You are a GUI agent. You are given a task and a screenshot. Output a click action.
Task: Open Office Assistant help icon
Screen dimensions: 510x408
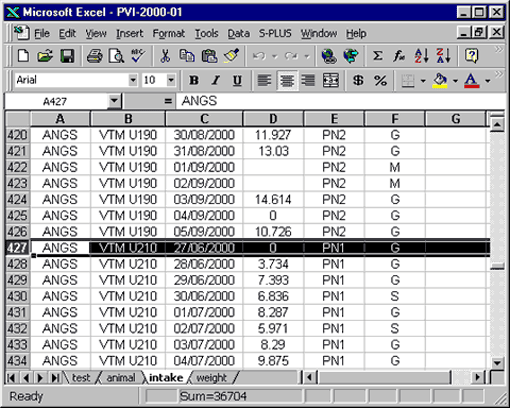tap(471, 56)
